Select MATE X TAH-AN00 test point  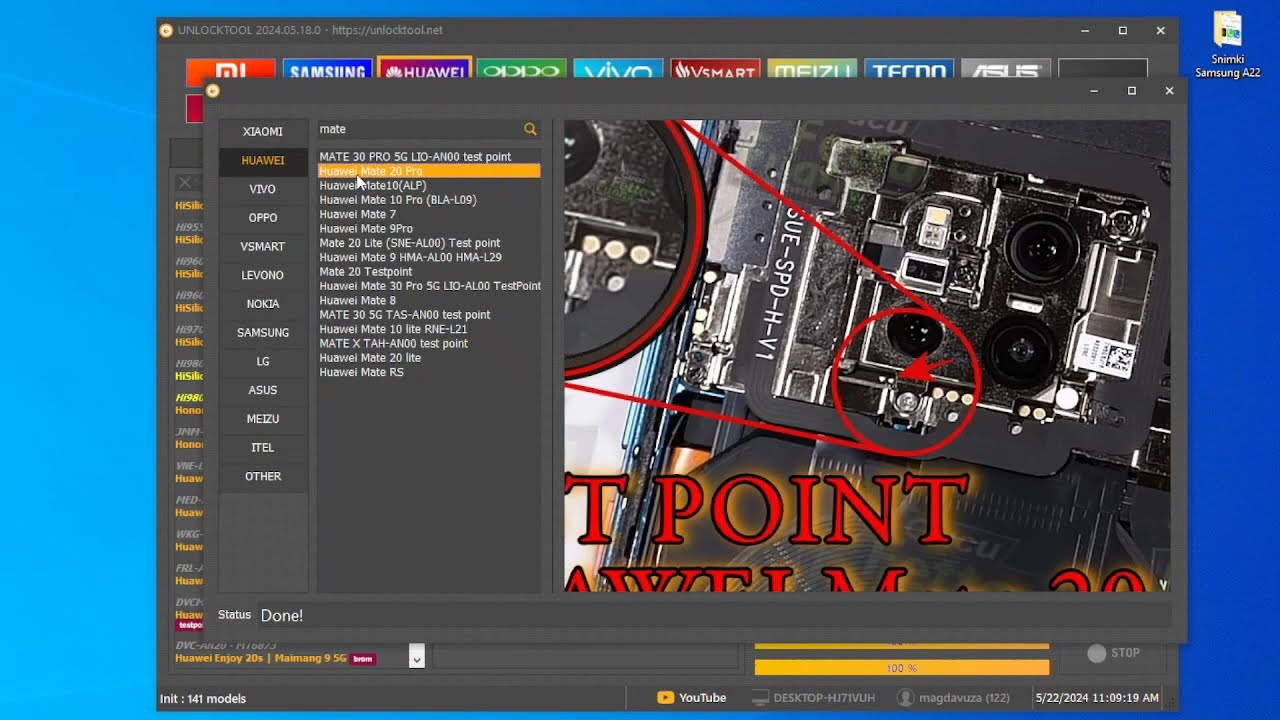coord(429,343)
